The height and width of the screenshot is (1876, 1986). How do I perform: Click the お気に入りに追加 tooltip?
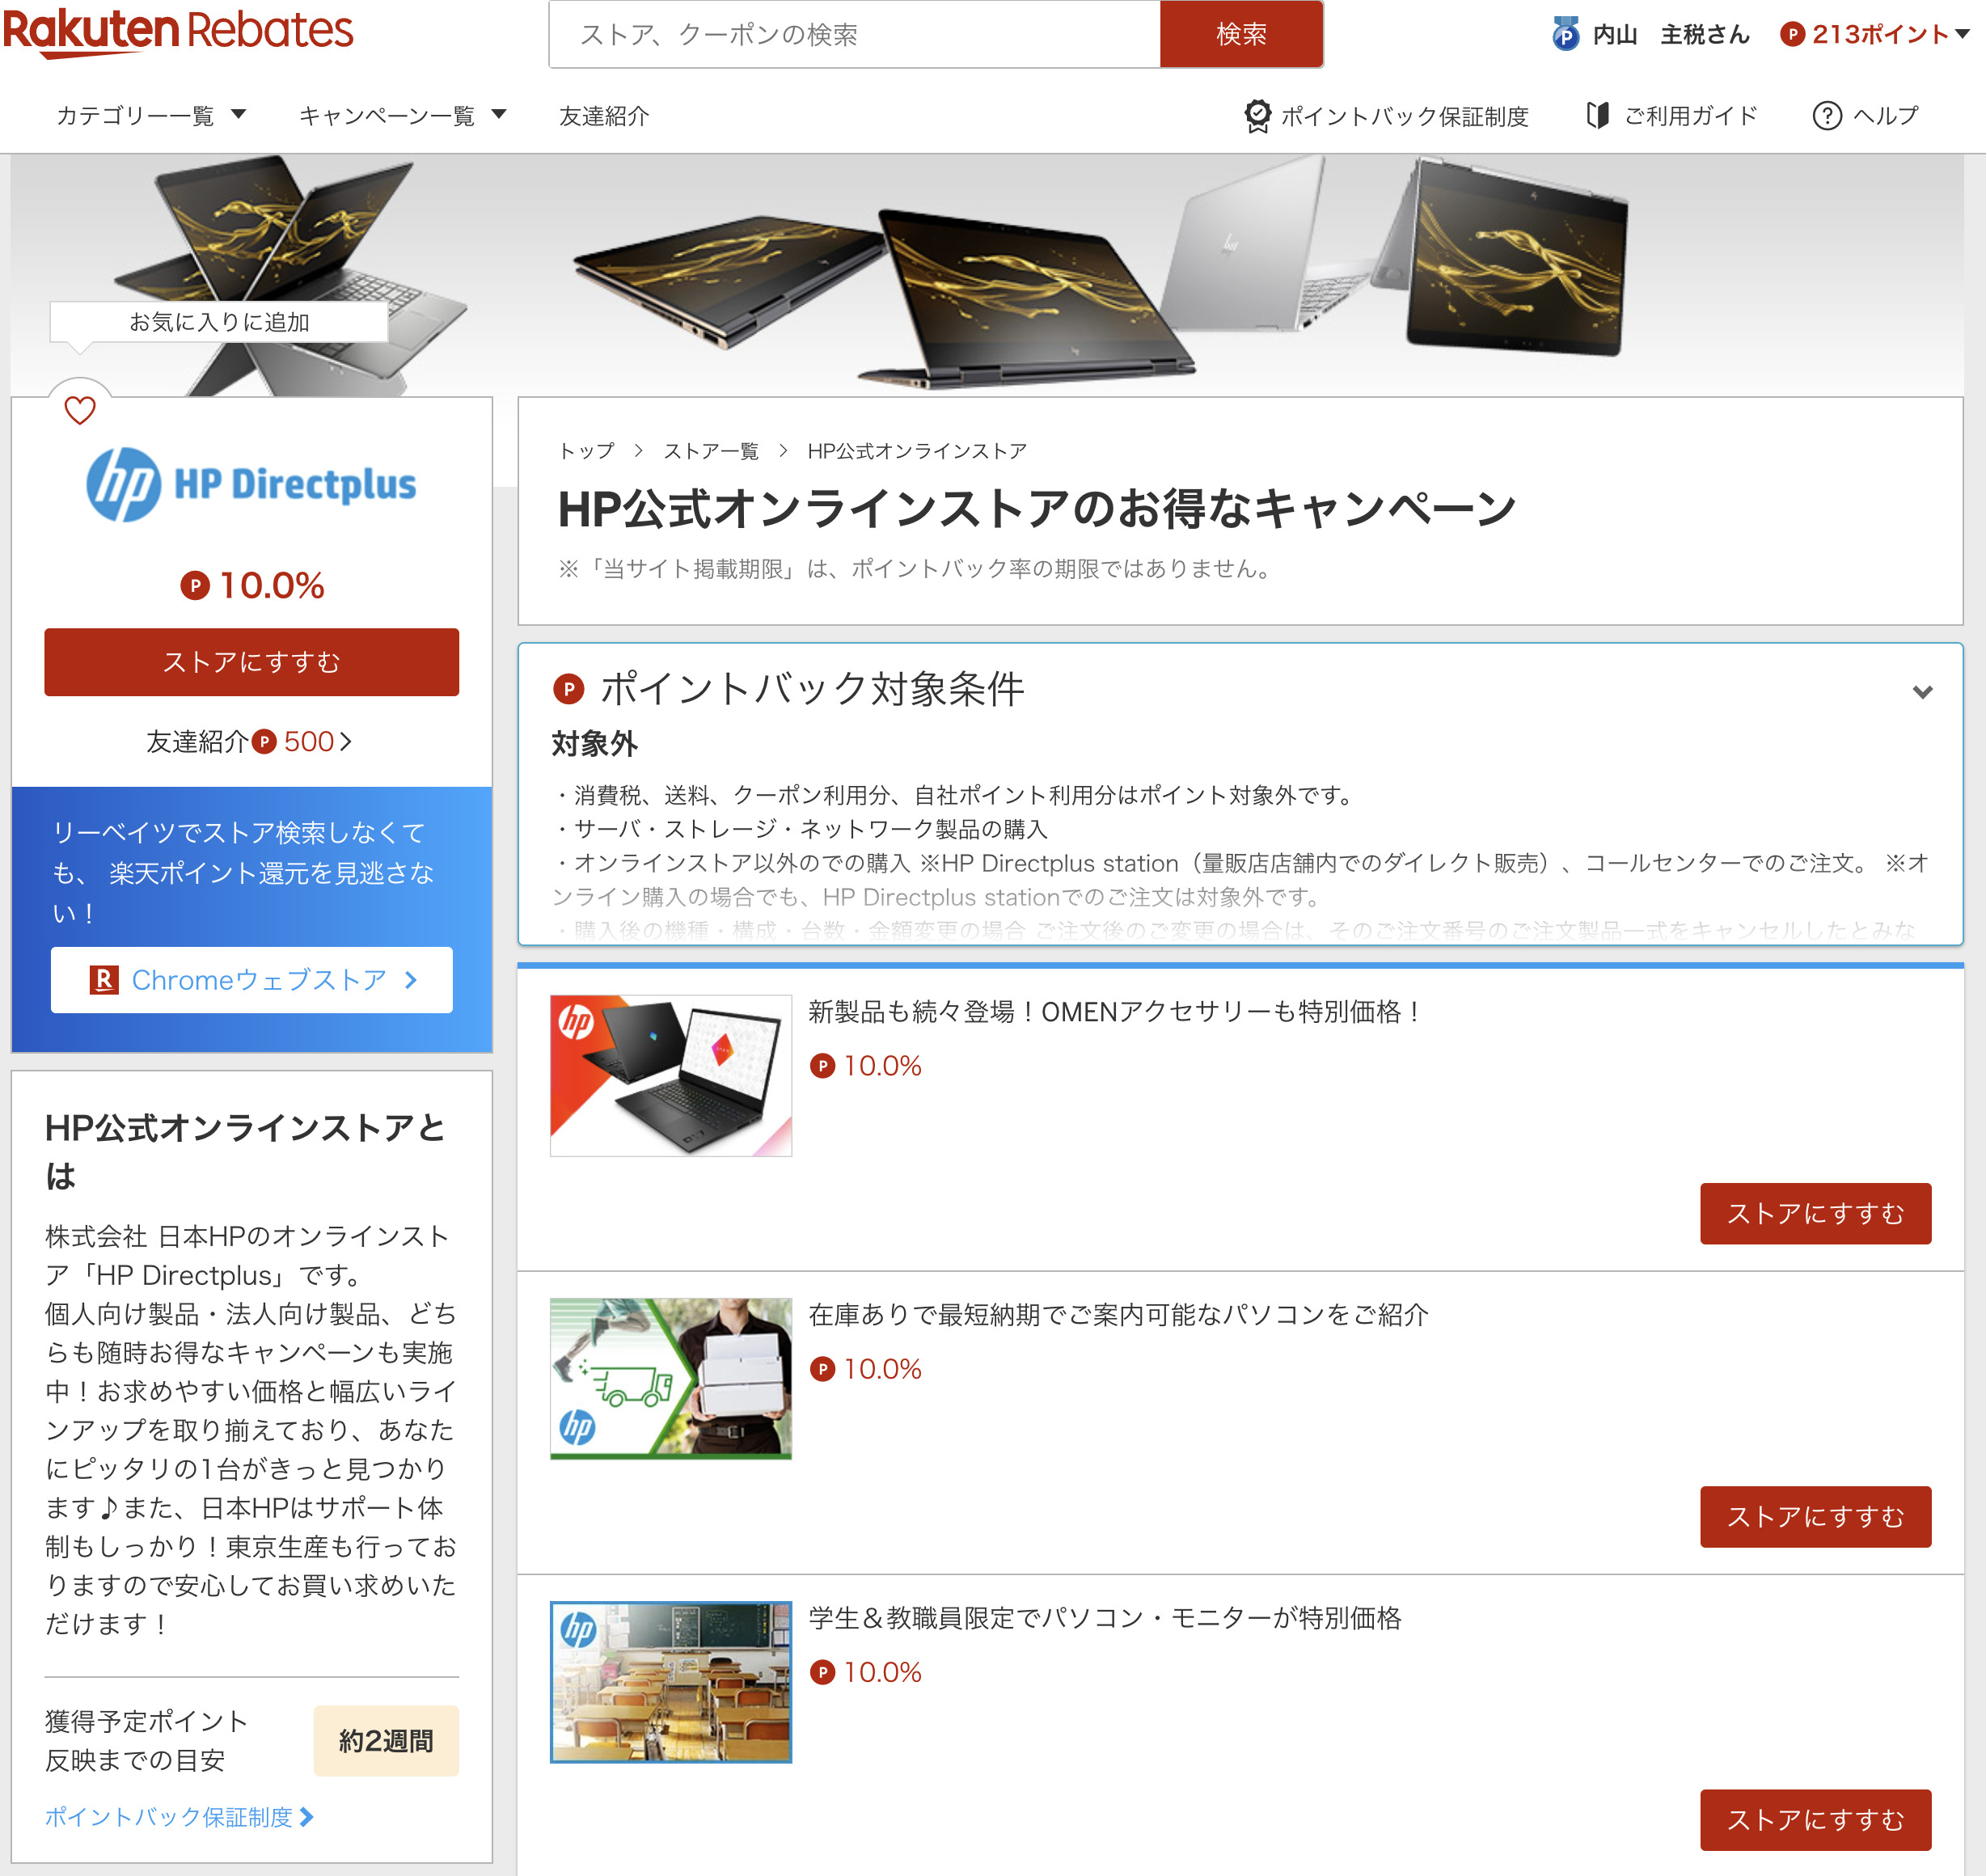pyautogui.click(x=219, y=322)
